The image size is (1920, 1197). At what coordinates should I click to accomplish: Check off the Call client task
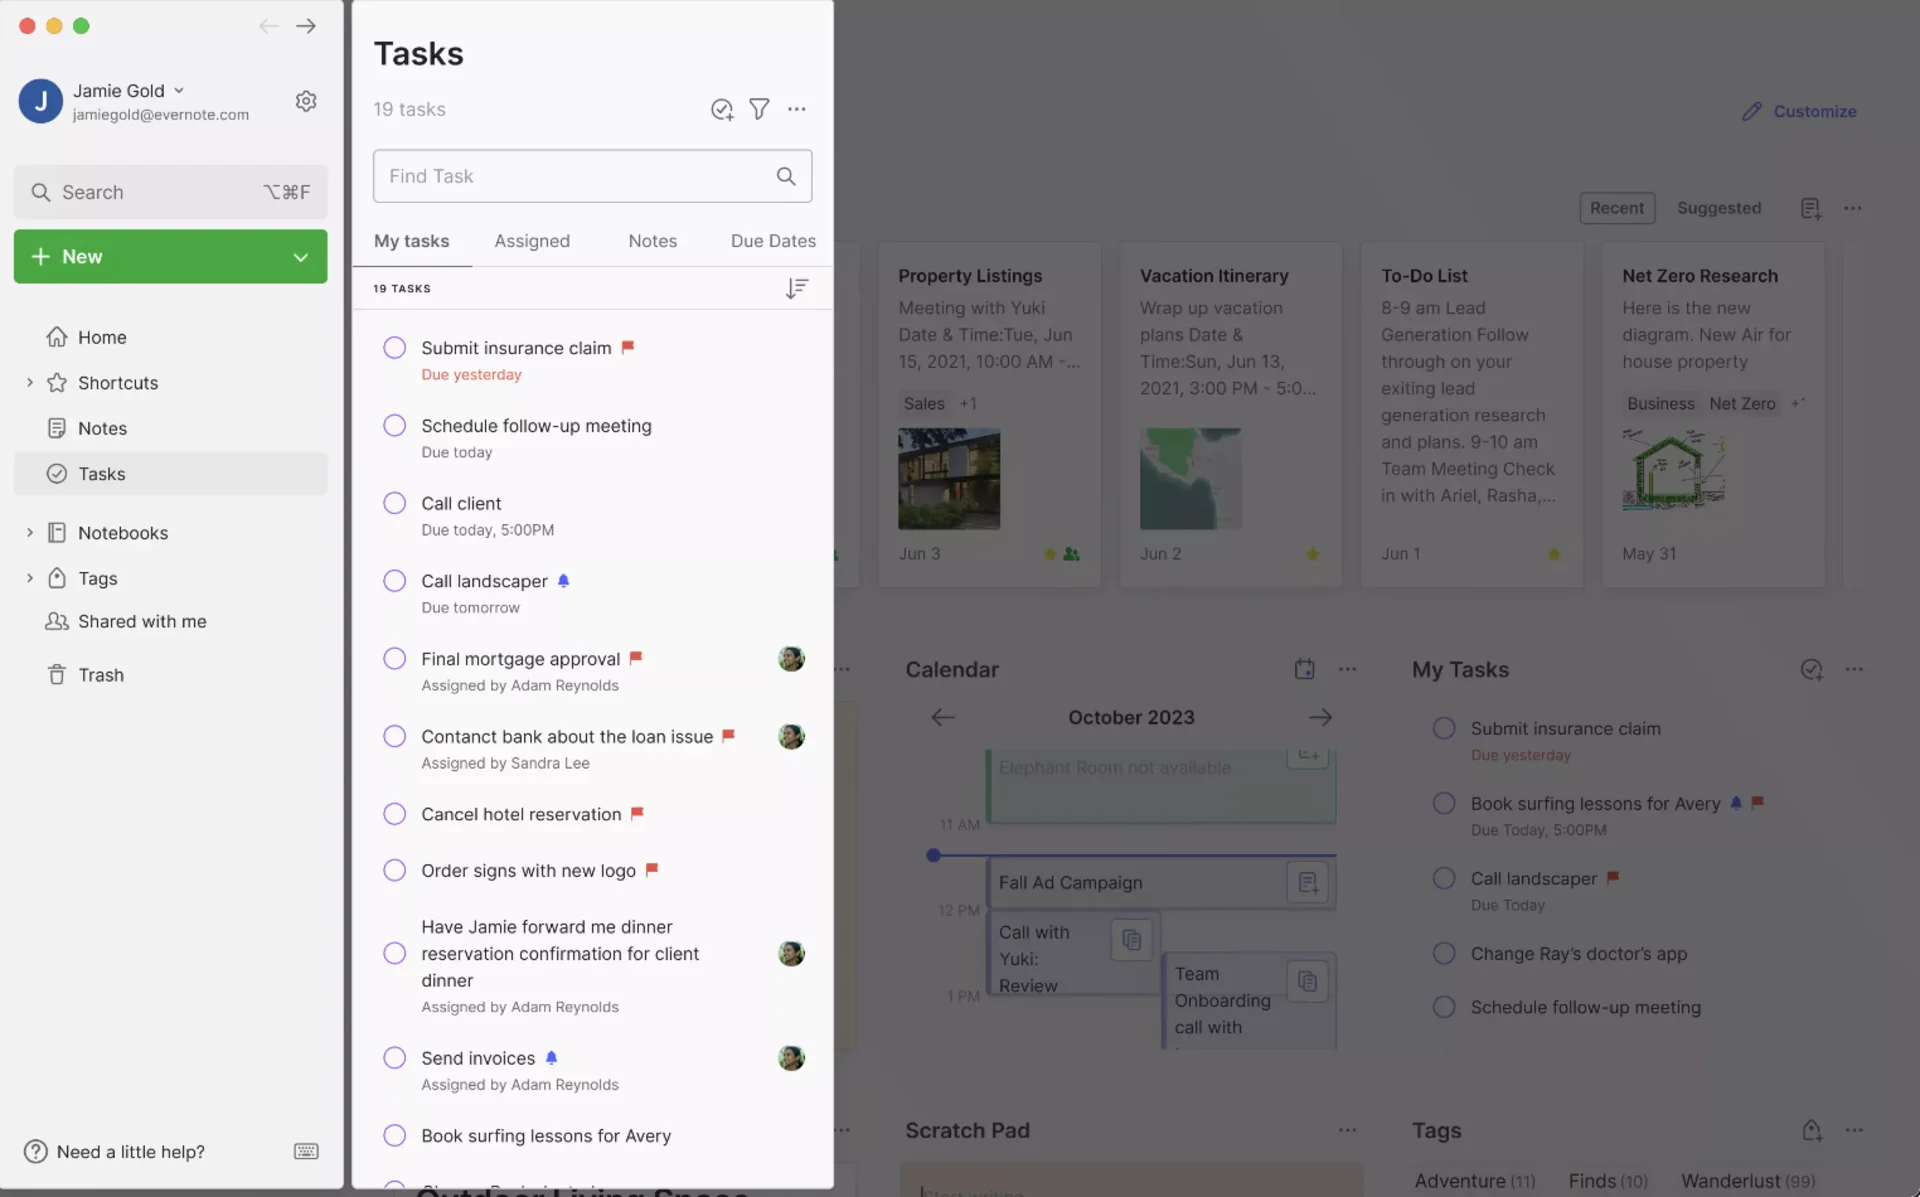[x=394, y=503]
